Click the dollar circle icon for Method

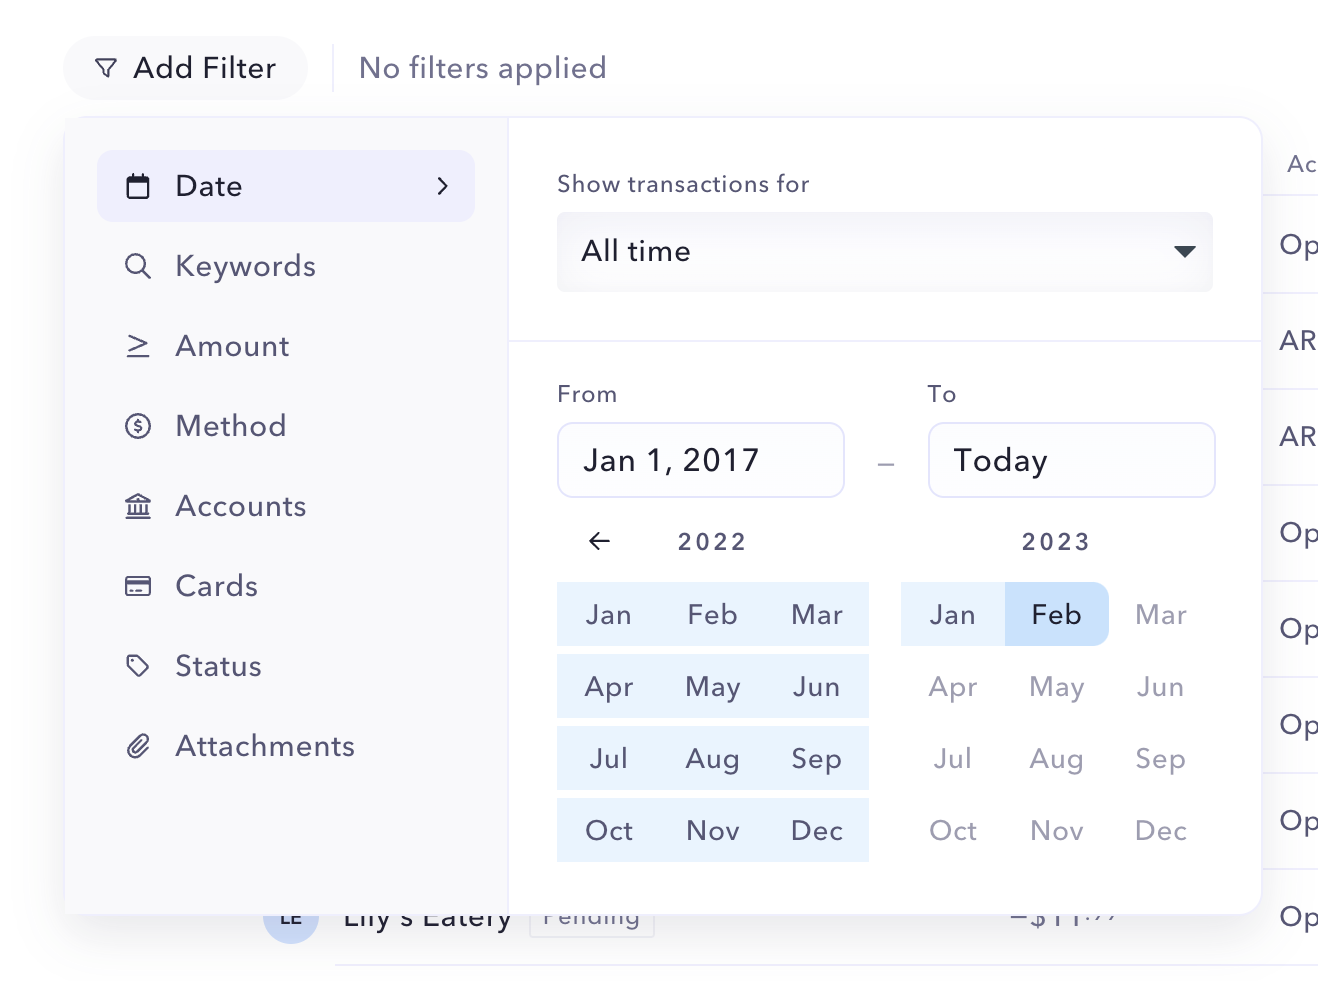point(138,426)
